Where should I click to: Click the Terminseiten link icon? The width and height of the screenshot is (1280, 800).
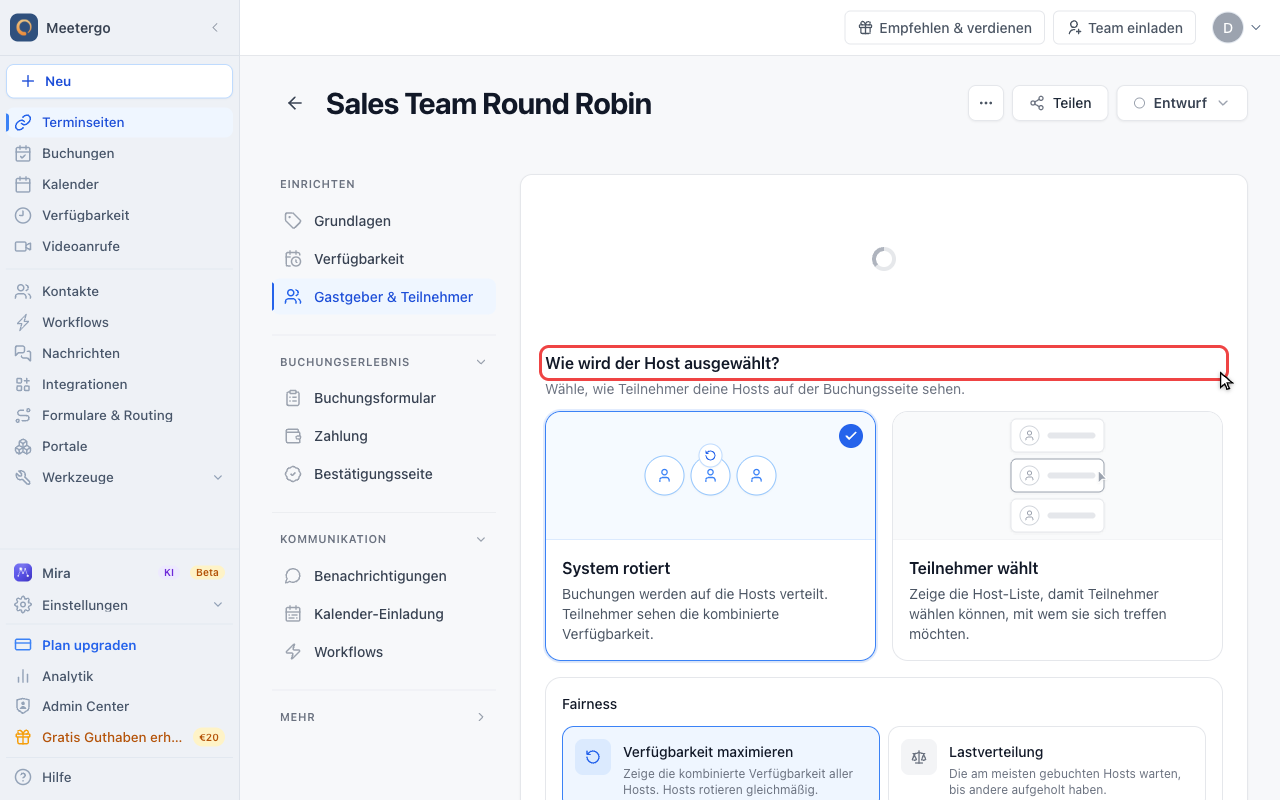tap(23, 122)
